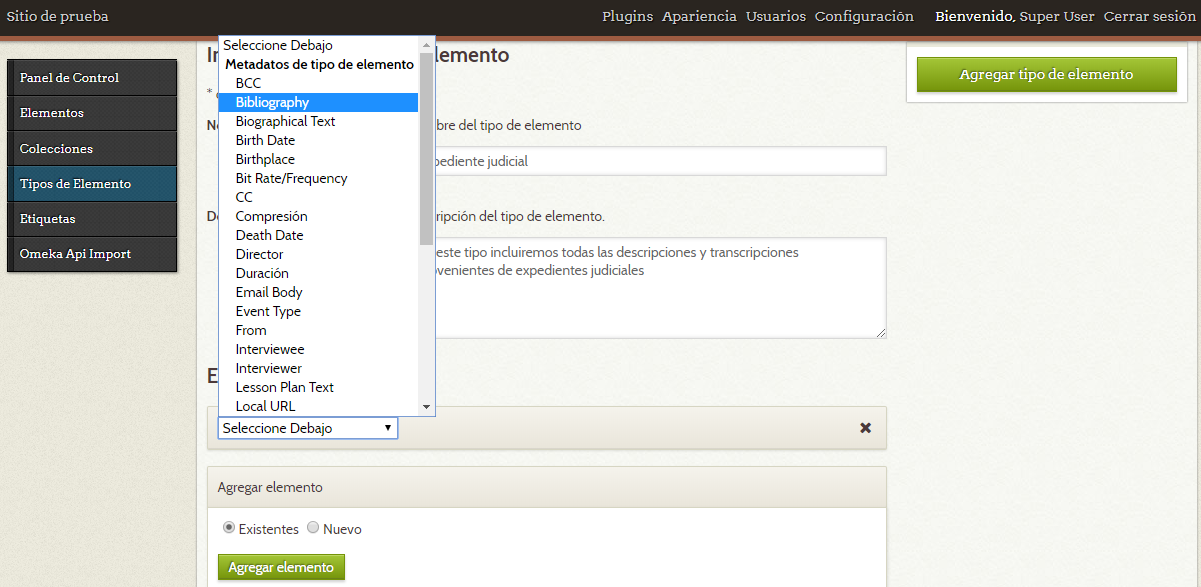Open the 'Configuración' menu
The image size is (1201, 587).
862,16
